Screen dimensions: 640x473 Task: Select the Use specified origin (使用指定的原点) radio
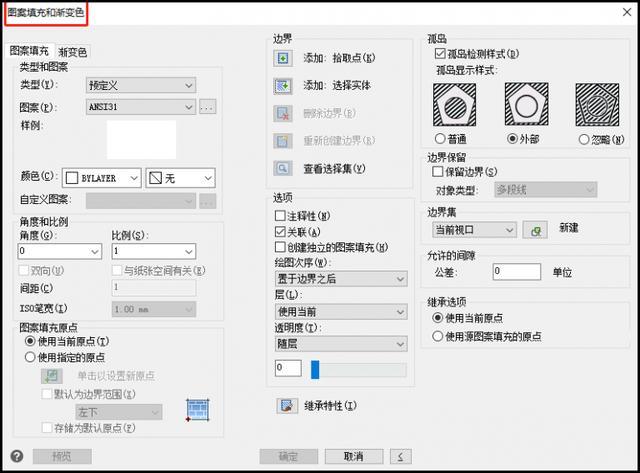(30, 356)
